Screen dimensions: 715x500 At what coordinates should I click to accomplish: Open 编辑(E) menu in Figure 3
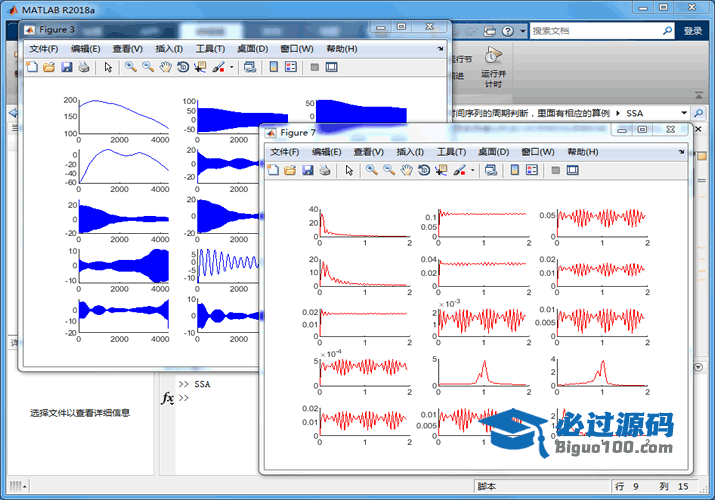(86, 49)
